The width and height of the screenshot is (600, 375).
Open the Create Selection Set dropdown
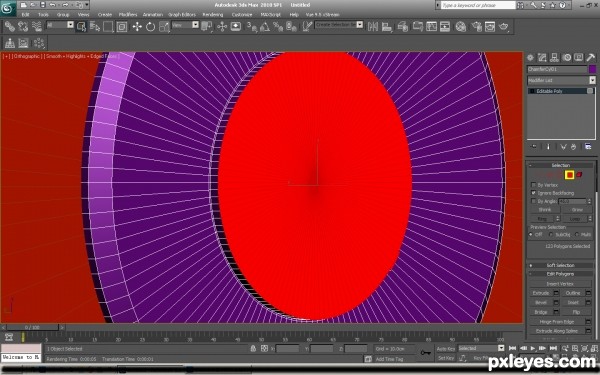click(x=359, y=24)
